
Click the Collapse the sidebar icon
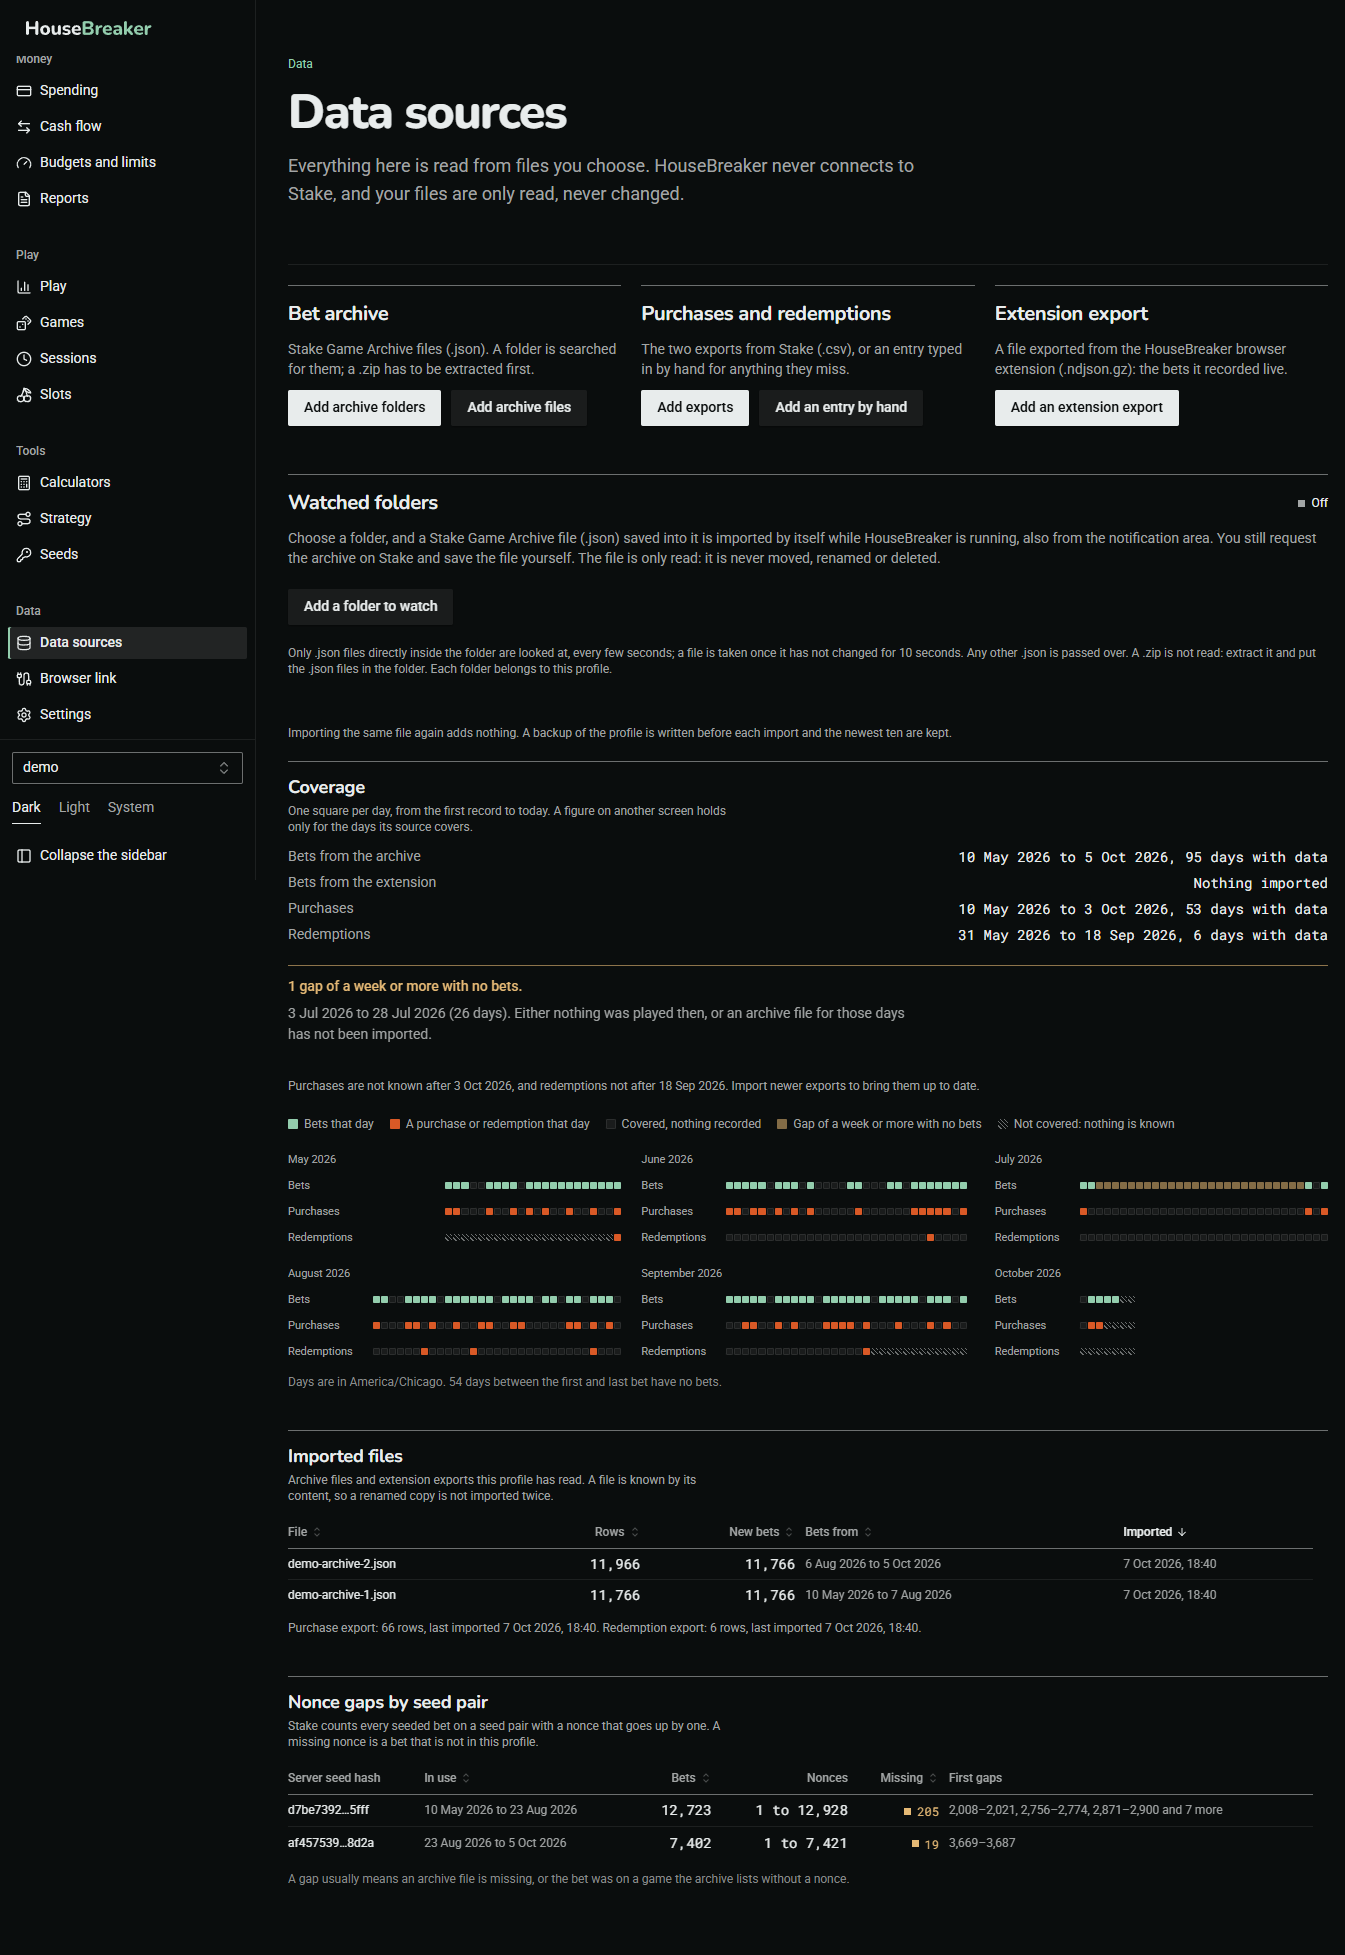(x=24, y=856)
